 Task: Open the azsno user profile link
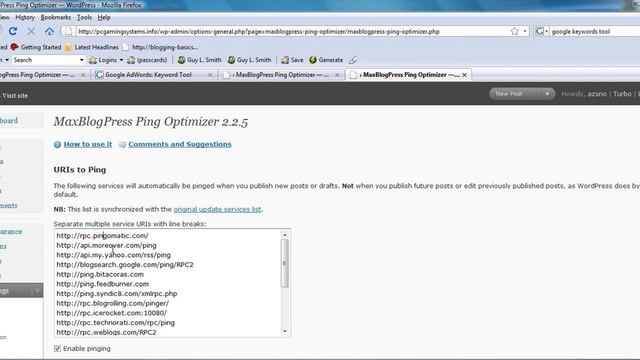tap(597, 94)
